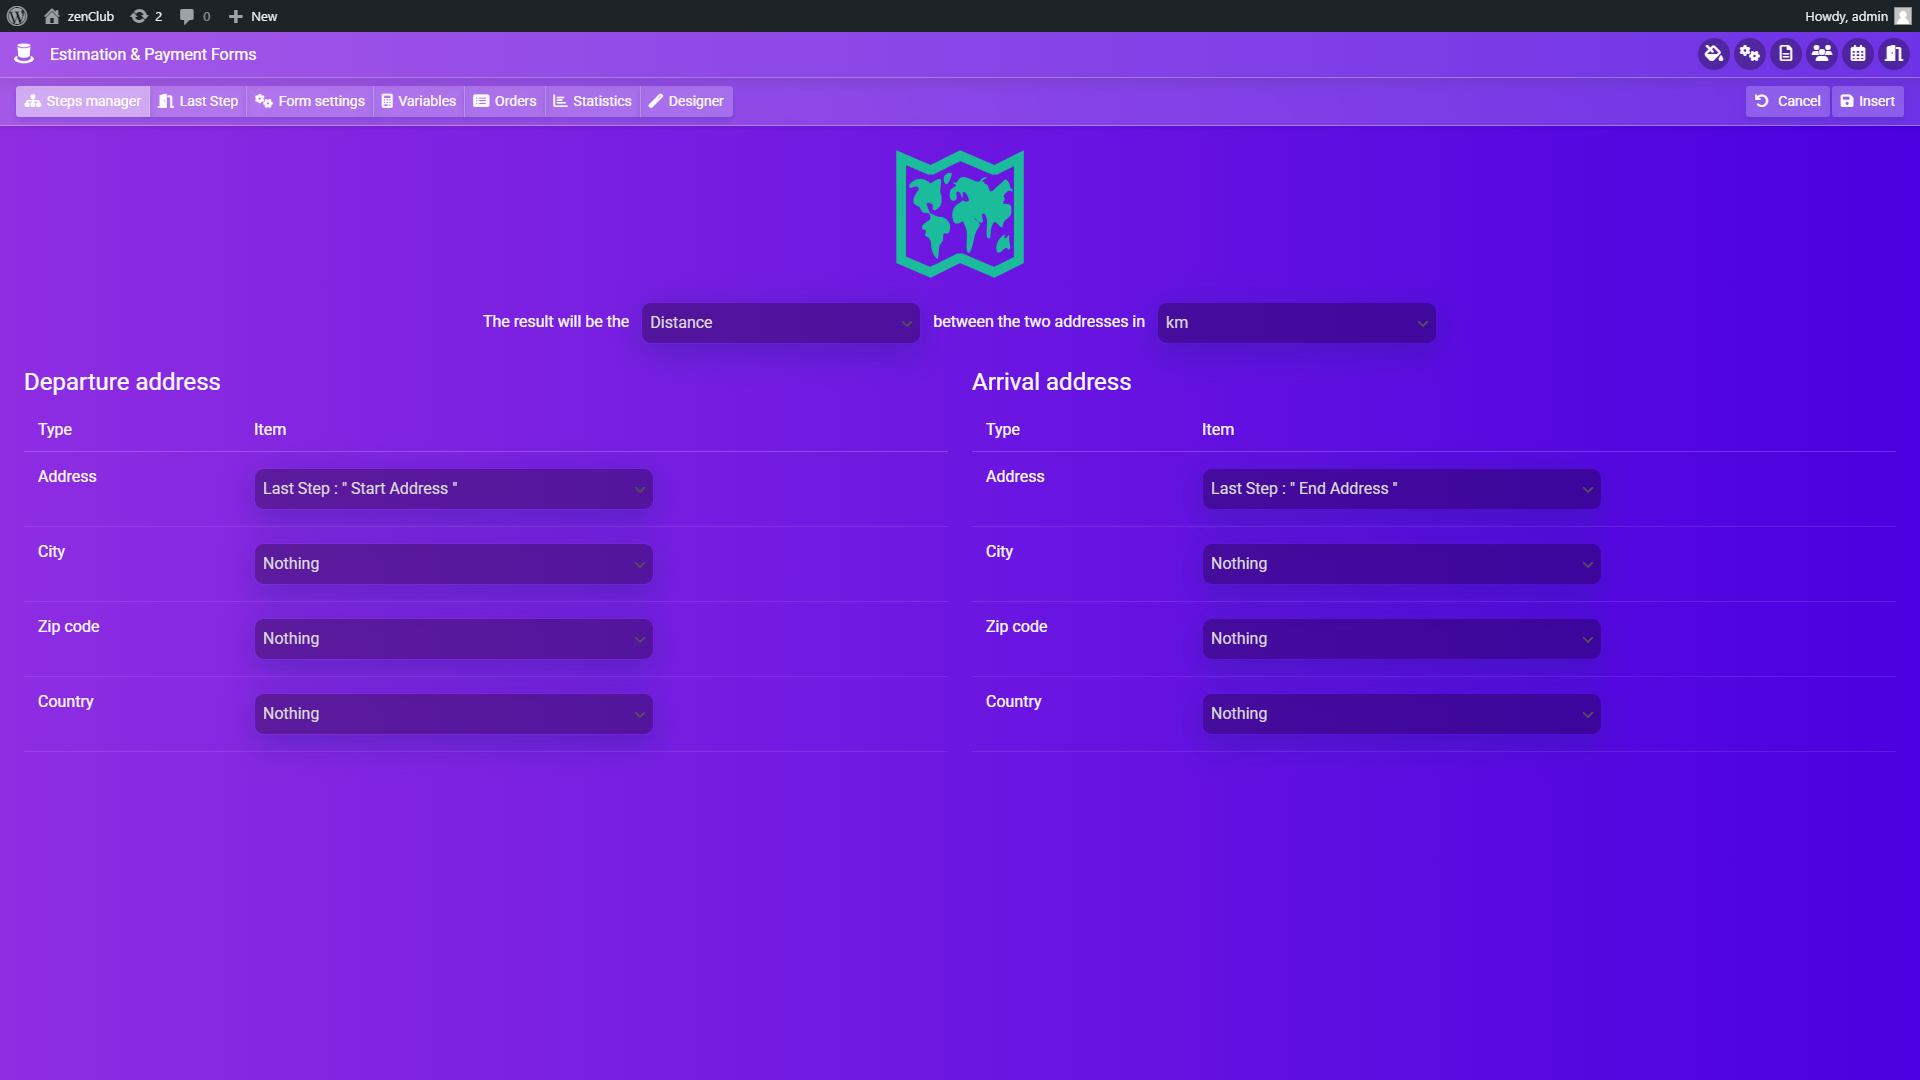The height and width of the screenshot is (1080, 1920).
Task: Open departure City dropdown
Action: [x=454, y=564]
